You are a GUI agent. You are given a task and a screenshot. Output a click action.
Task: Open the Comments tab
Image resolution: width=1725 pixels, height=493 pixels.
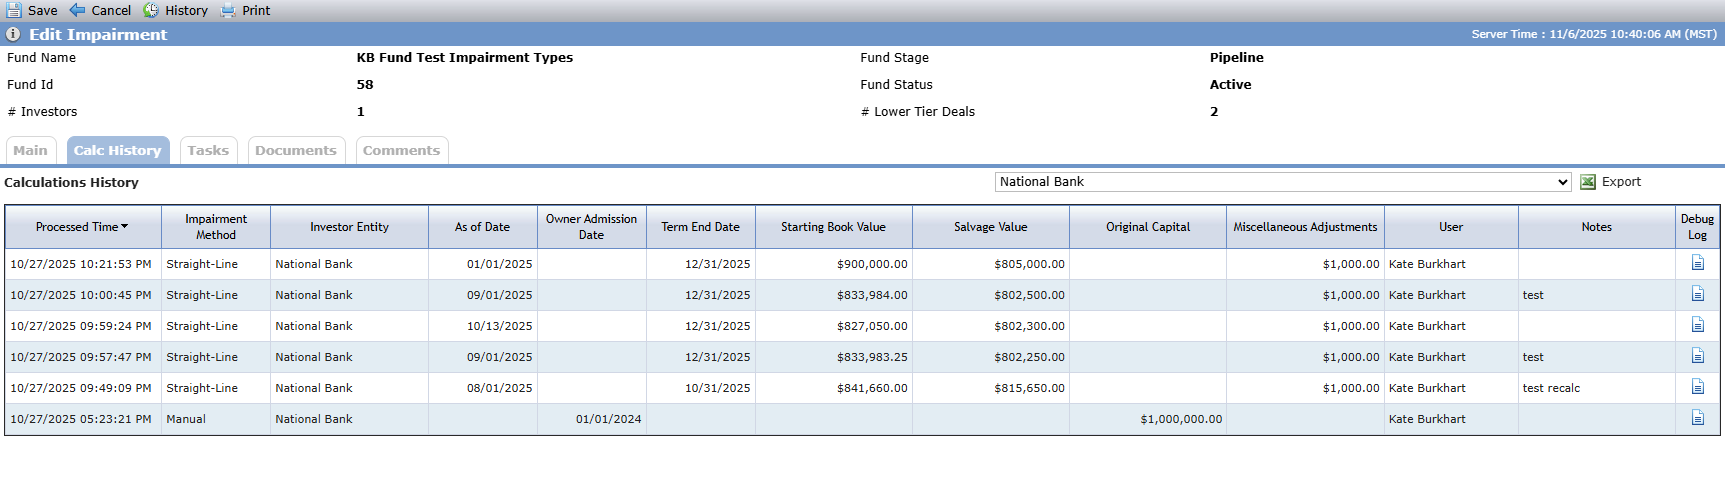pyautogui.click(x=402, y=150)
